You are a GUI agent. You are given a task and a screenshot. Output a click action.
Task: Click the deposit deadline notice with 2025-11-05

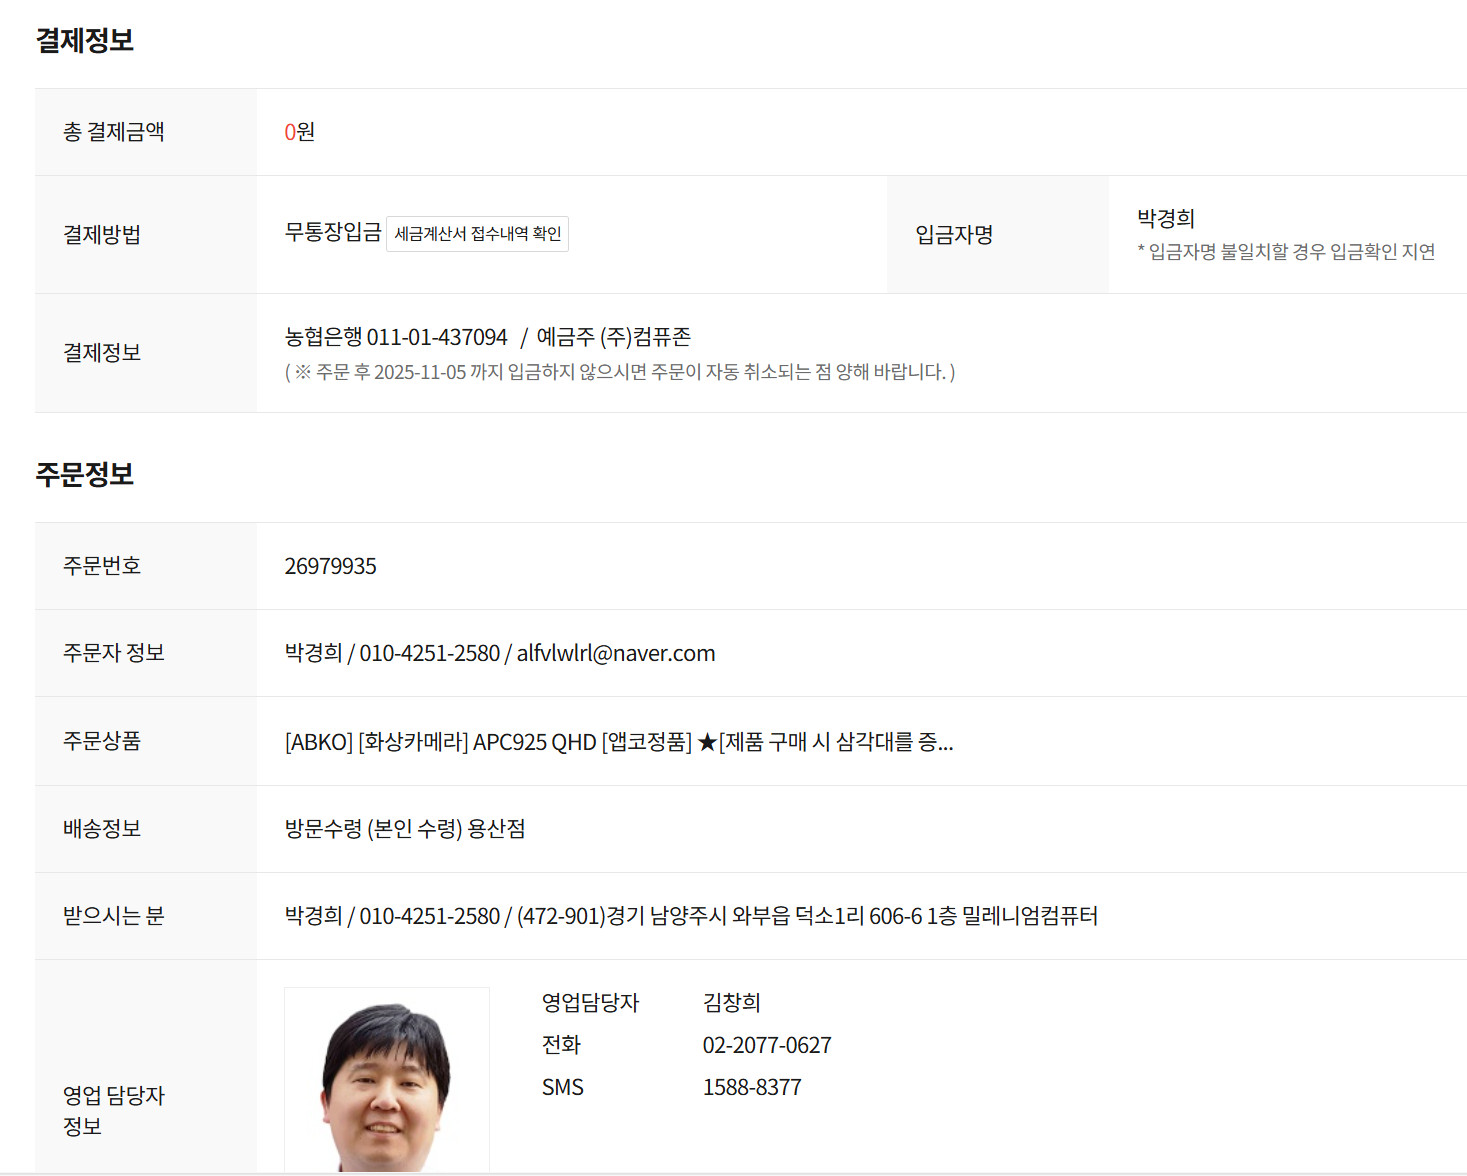pyautogui.click(x=619, y=373)
